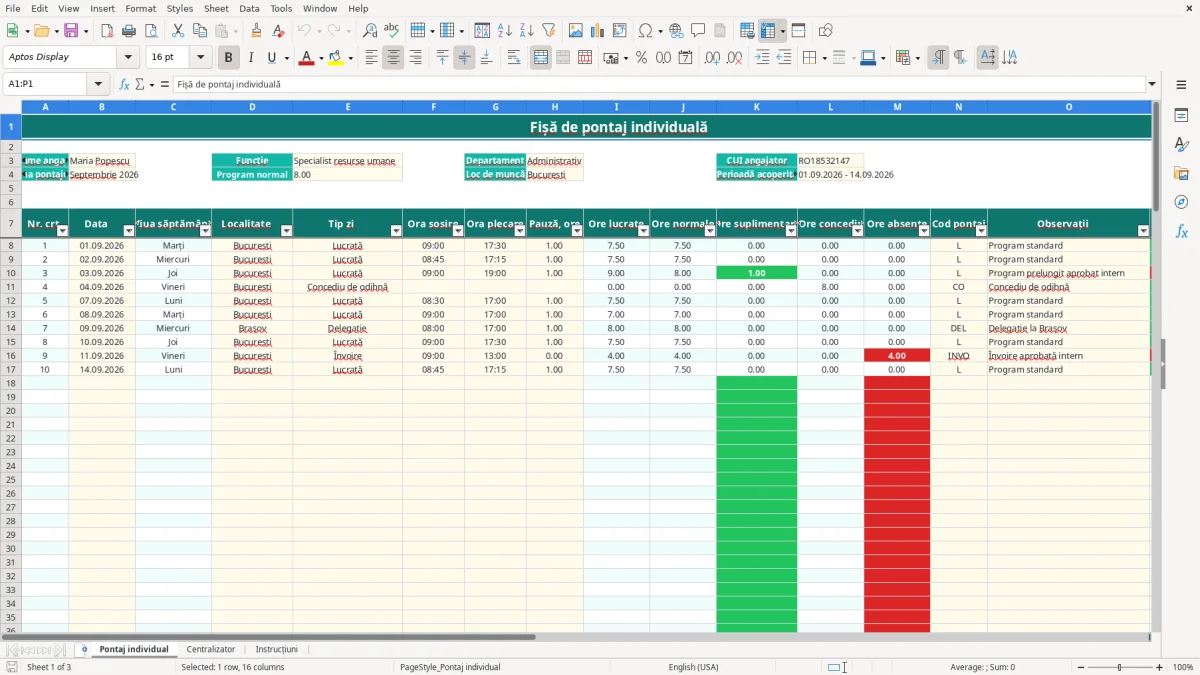
Task: Open Find and Replace
Action: (370, 31)
